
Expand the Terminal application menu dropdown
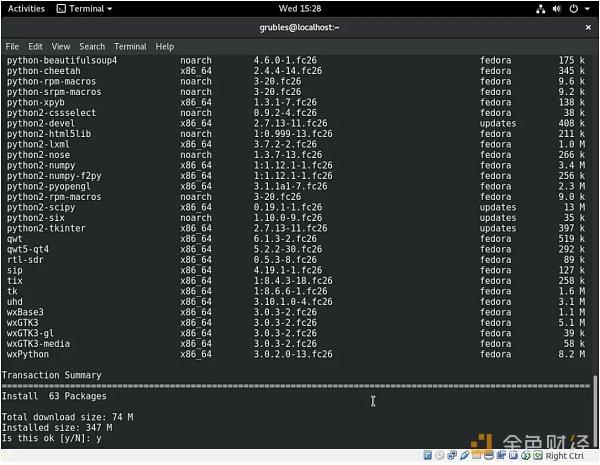110,9
